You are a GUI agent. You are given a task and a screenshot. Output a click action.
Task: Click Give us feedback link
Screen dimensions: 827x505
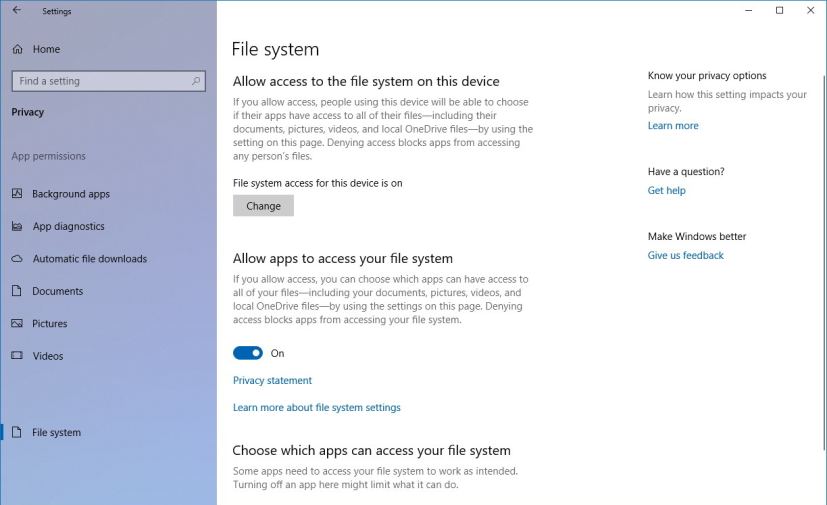pos(686,255)
